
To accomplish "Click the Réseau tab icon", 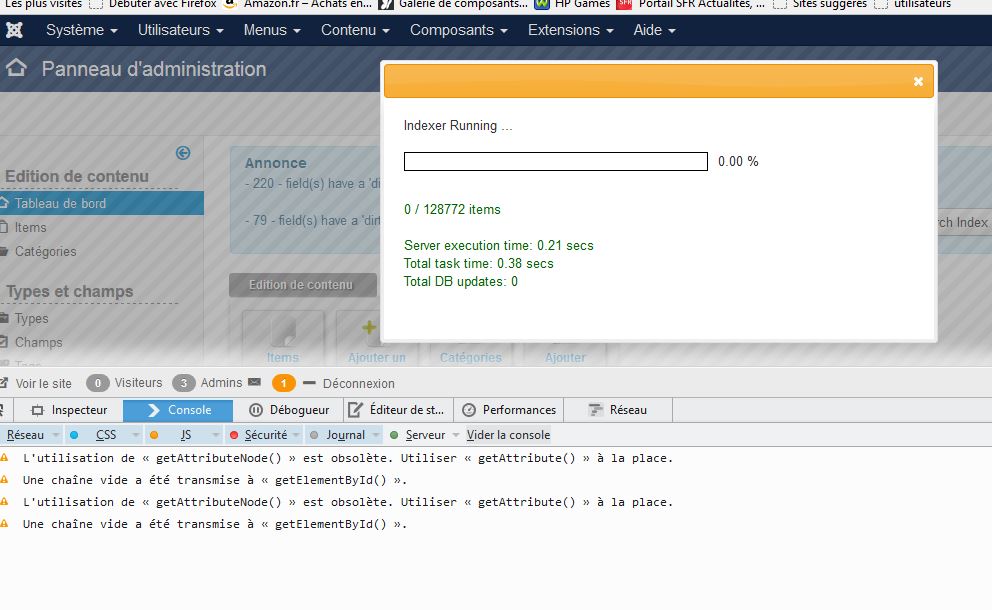I will (x=595, y=410).
